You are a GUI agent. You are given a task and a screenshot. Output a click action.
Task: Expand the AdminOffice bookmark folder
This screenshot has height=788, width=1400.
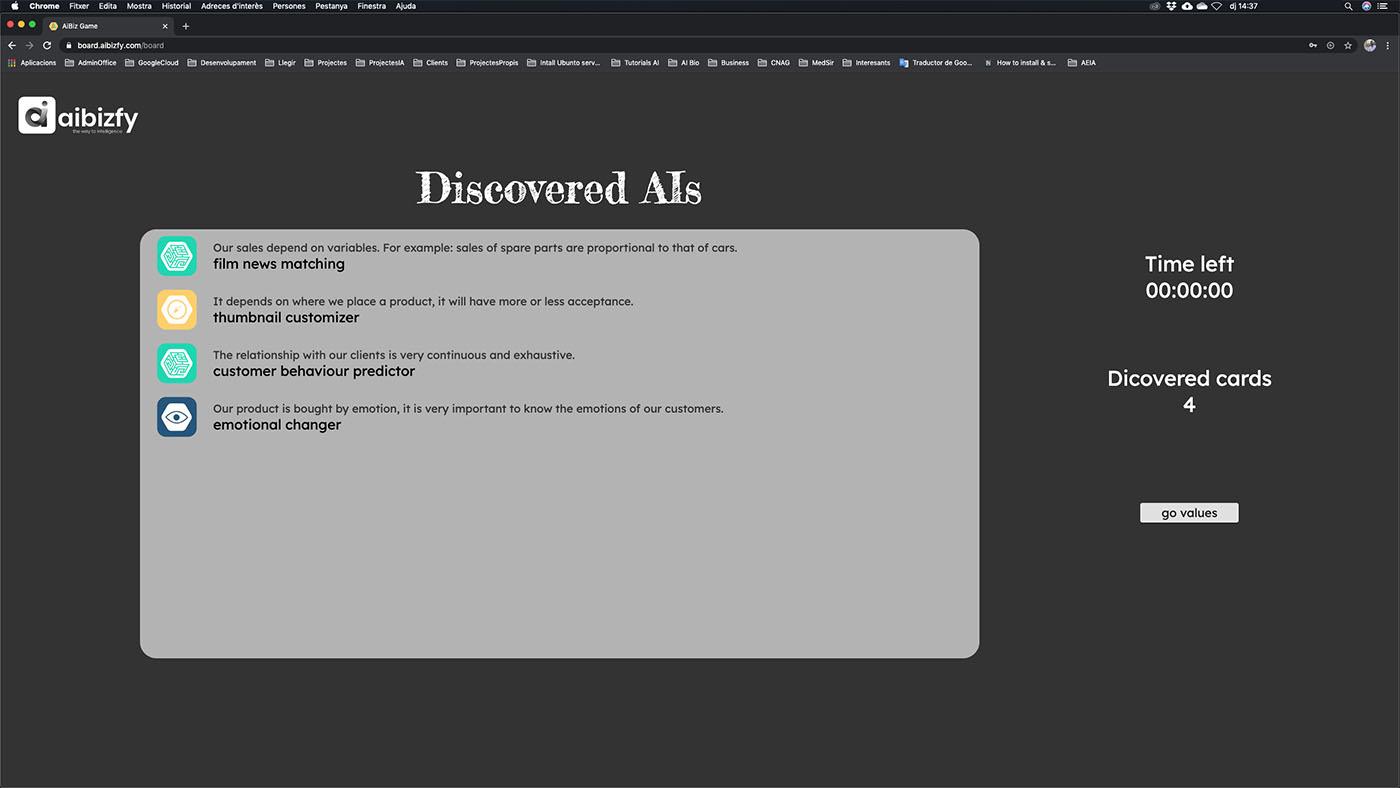pos(91,63)
